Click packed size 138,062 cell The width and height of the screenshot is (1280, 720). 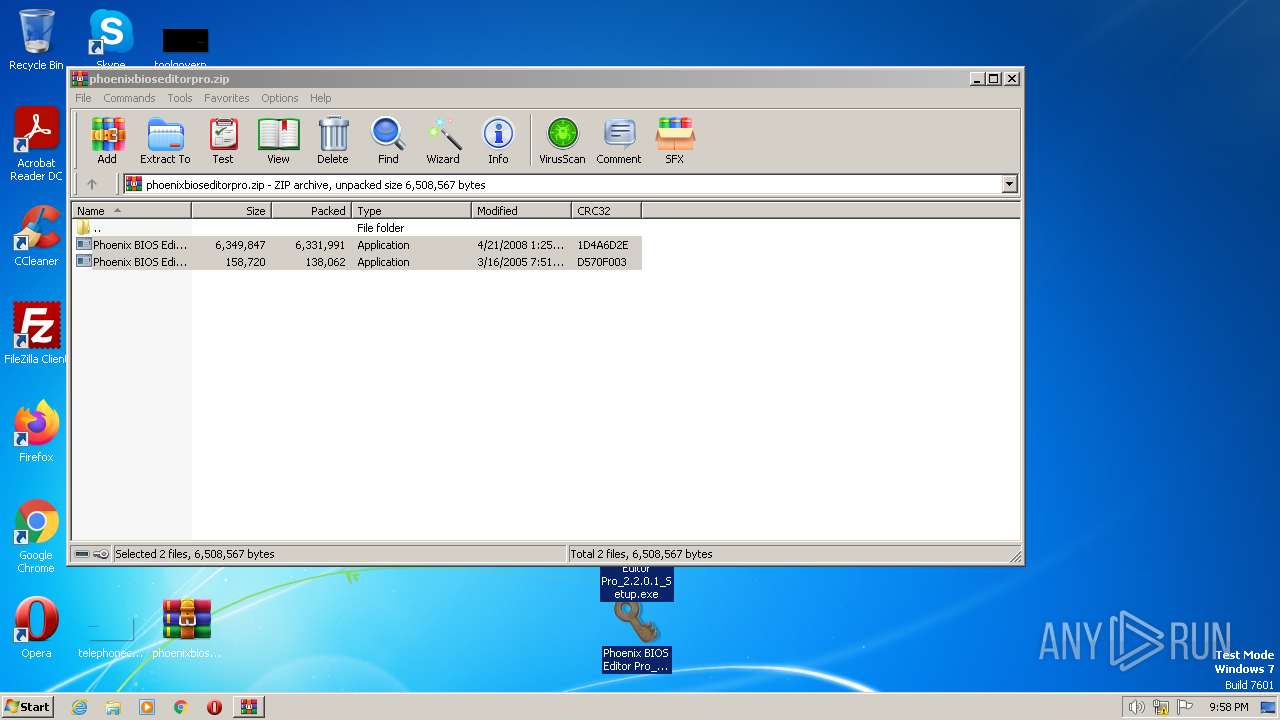coord(325,262)
